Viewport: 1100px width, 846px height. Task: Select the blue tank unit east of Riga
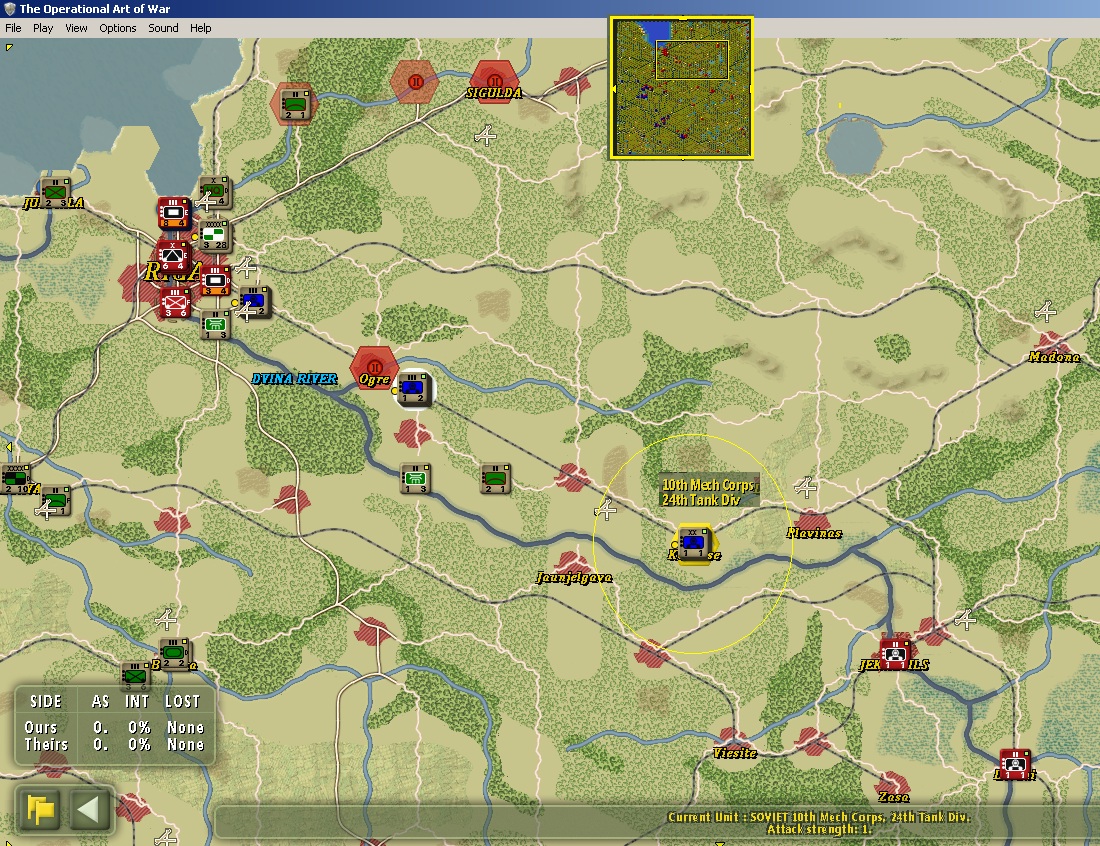(254, 302)
